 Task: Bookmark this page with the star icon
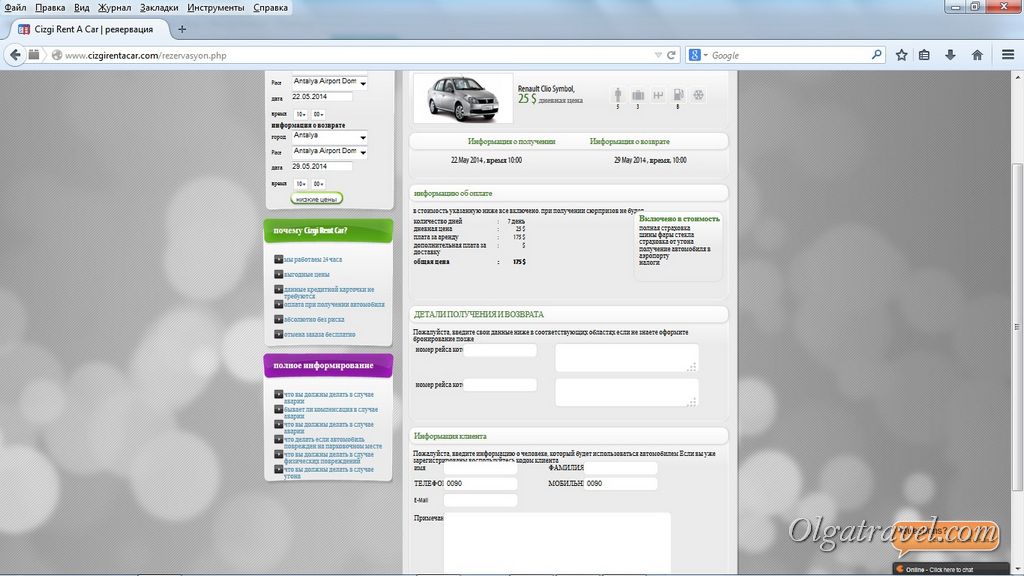(901, 55)
